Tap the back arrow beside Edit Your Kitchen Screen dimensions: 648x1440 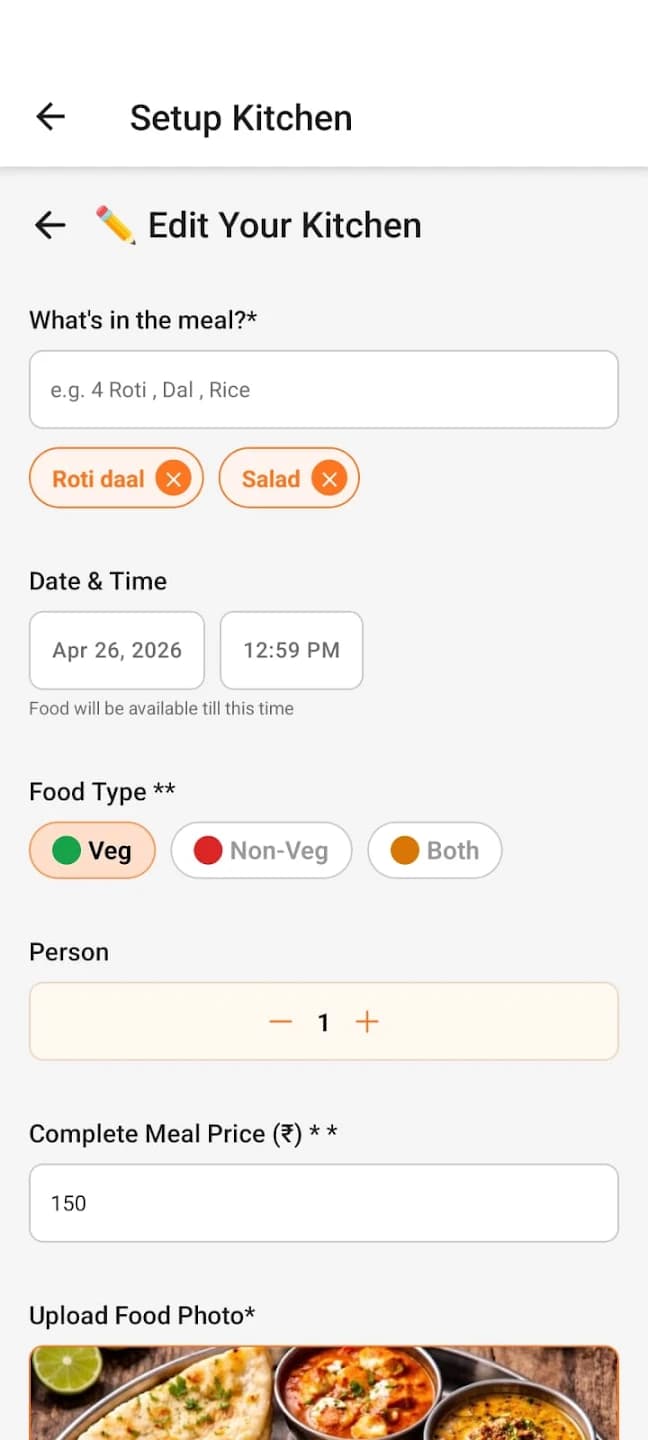click(x=50, y=225)
